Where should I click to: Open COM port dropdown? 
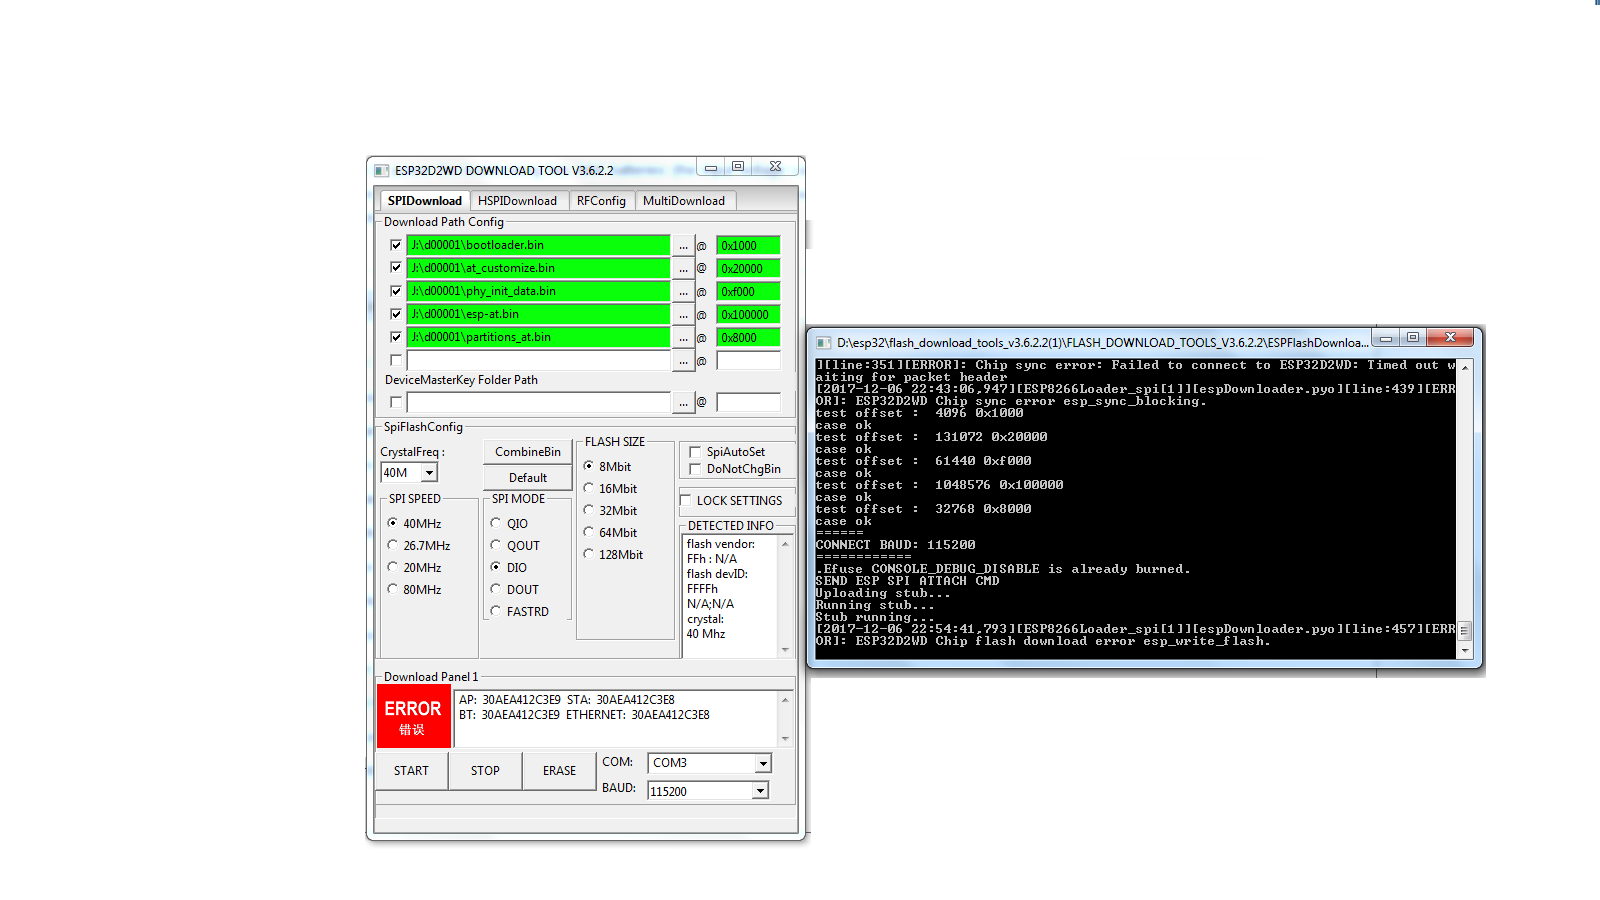(x=763, y=763)
